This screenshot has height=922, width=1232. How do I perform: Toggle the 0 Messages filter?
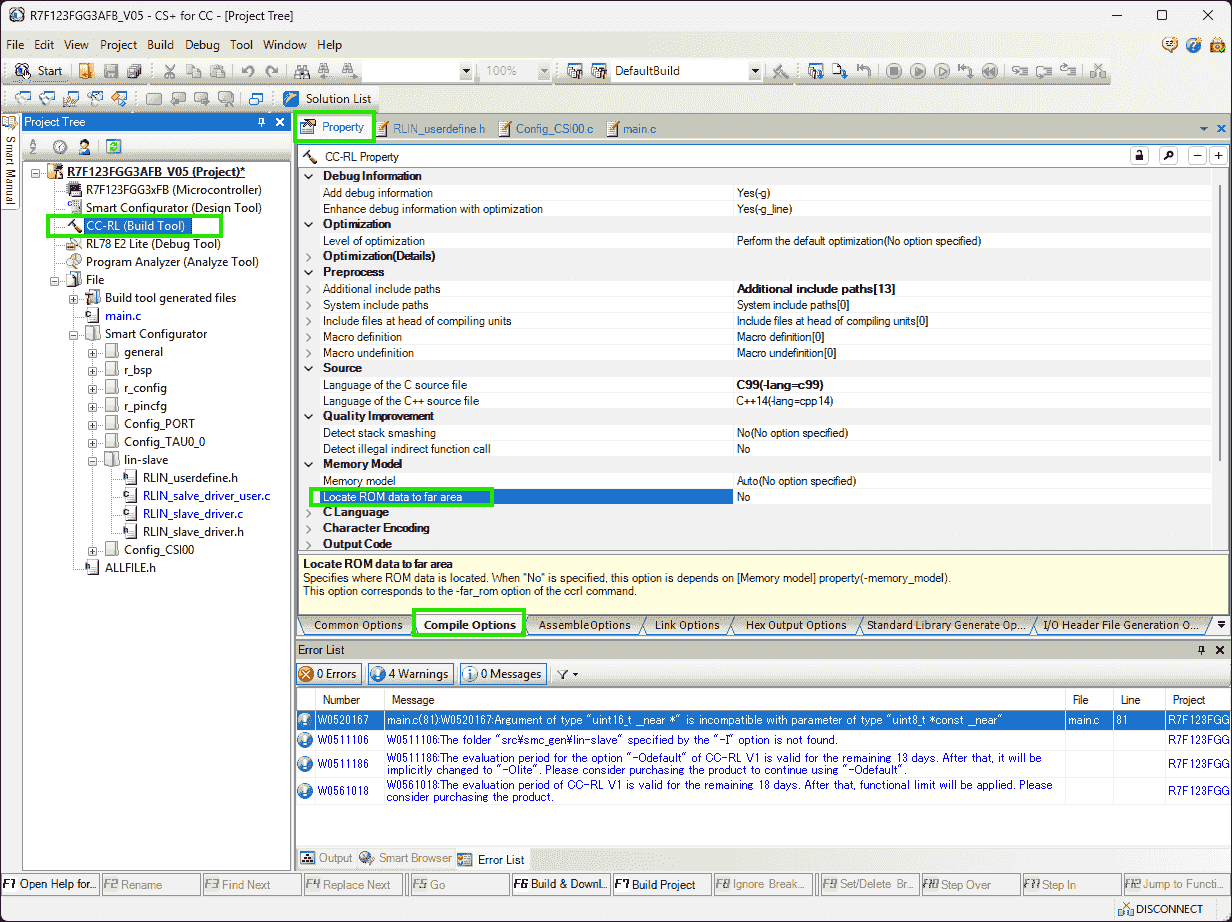click(505, 674)
